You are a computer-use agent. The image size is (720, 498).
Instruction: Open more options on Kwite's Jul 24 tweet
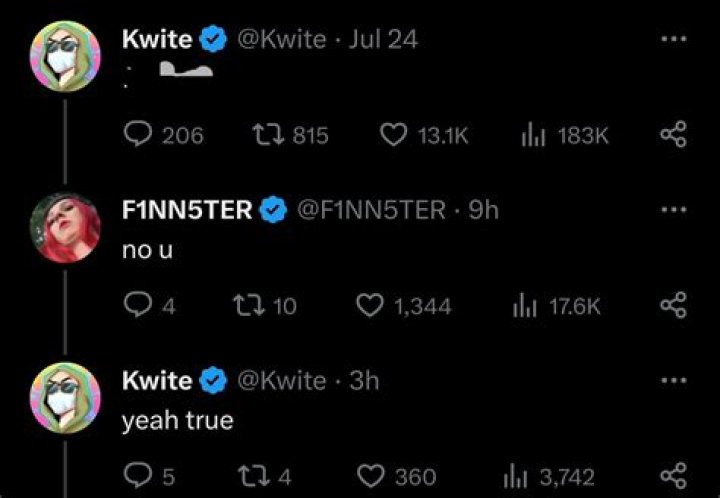[x=675, y=40]
